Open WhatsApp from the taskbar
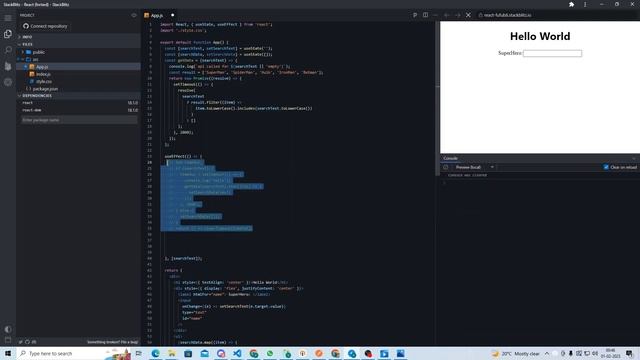 pyautogui.click(x=270, y=353)
